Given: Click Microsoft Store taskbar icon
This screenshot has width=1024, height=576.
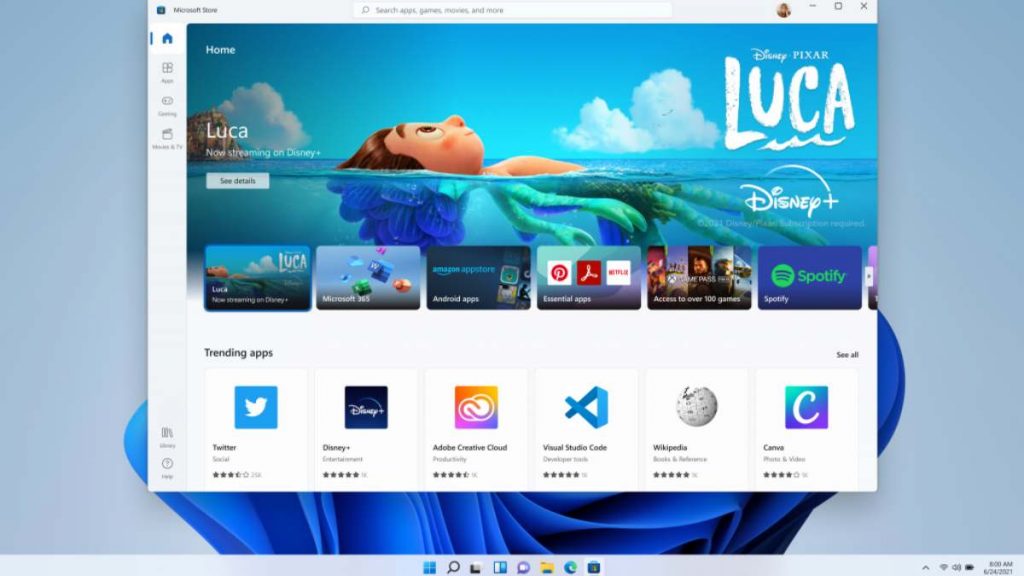Looking at the screenshot, I should pos(594,568).
